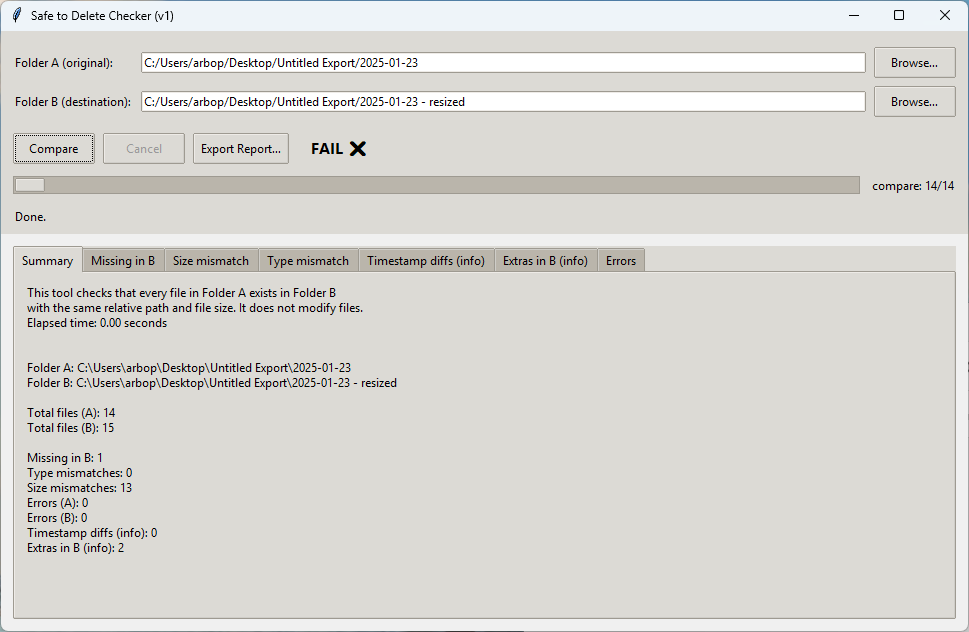This screenshot has width=969, height=632.
Task: Click the Done. status message
Action: click(x=29, y=216)
